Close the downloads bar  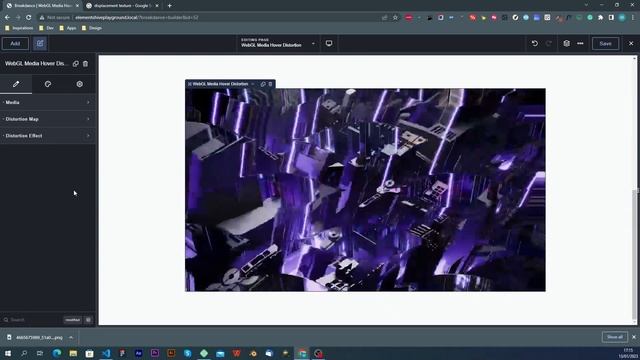[x=634, y=337]
